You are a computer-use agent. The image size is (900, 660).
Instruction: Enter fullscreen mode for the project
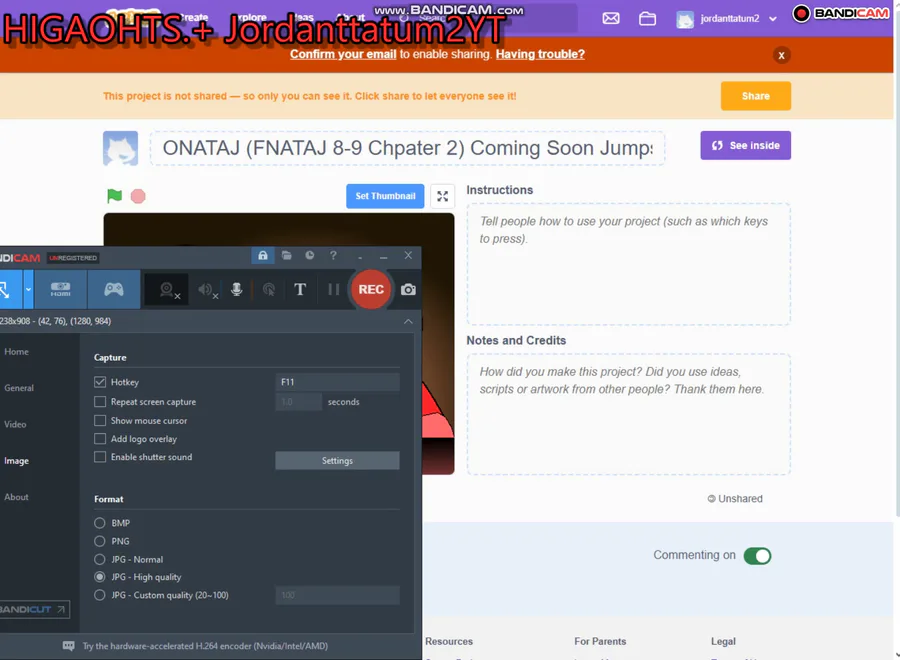pyautogui.click(x=443, y=196)
